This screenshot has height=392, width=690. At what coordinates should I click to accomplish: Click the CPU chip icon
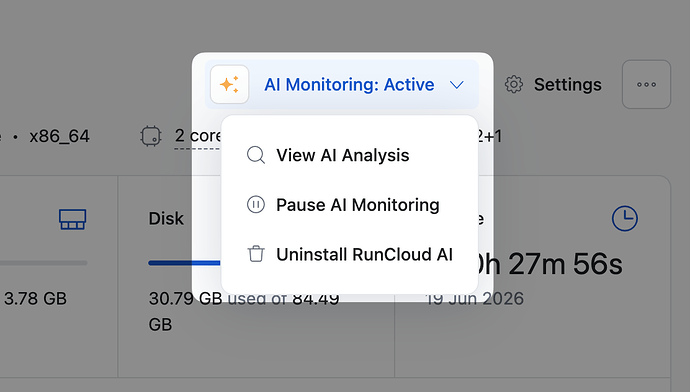(x=151, y=136)
